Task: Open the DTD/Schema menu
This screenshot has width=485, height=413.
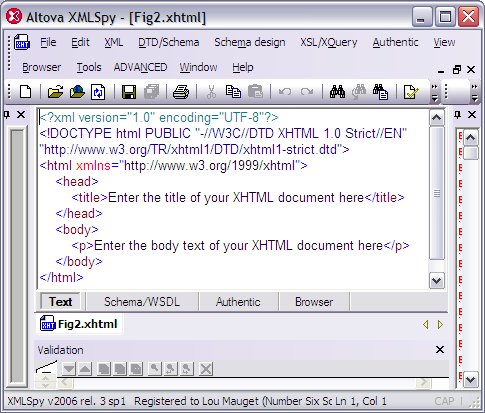Action: pos(169,42)
